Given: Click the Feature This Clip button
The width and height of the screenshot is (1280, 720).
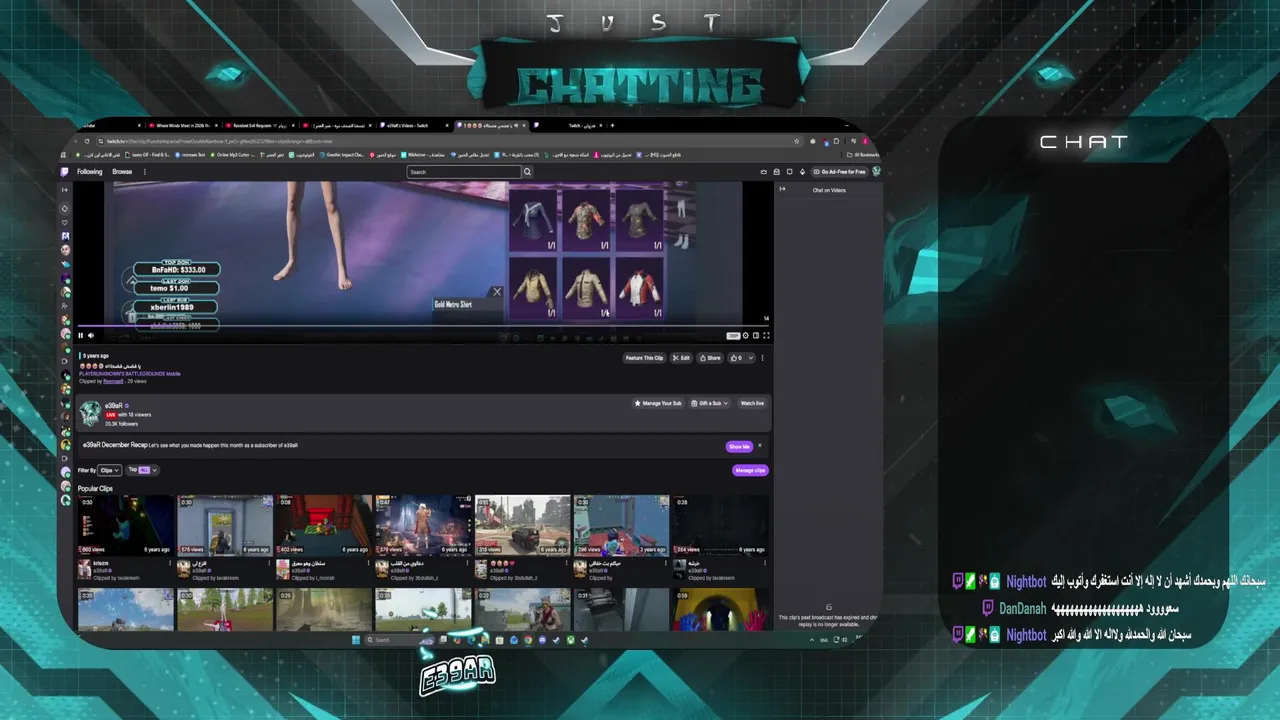Looking at the screenshot, I should [x=644, y=358].
